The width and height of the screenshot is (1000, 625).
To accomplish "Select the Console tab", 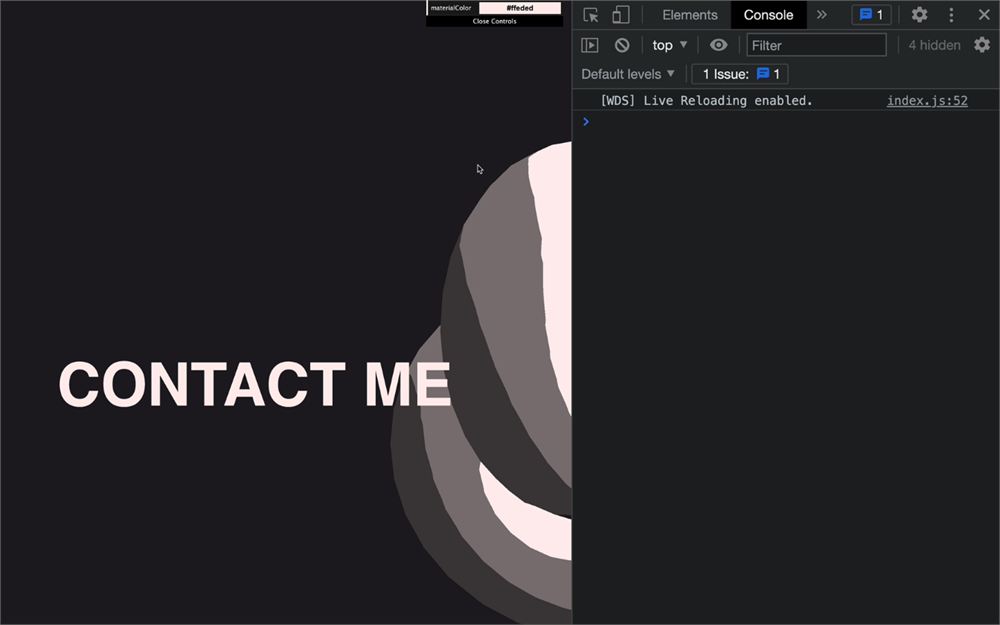I will tap(768, 15).
